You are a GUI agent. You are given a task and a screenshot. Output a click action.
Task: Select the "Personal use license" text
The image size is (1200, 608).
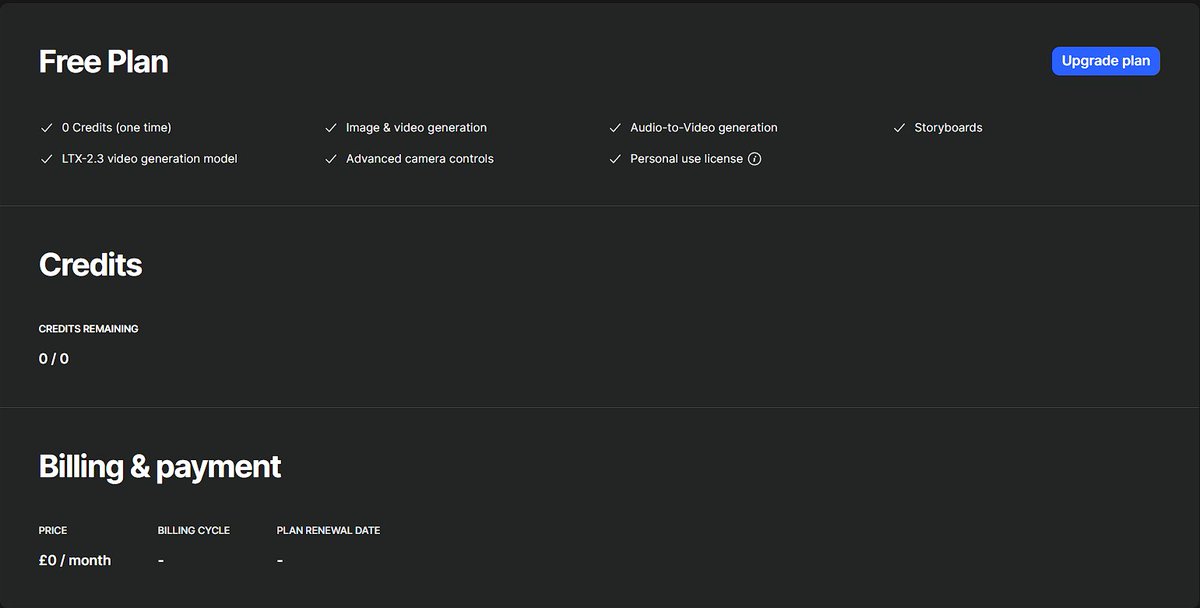686,159
